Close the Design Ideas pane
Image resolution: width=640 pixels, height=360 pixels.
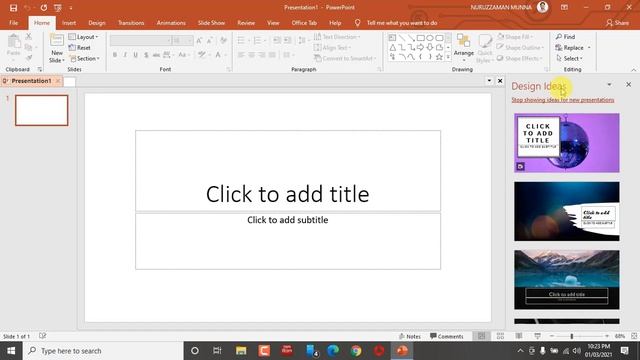629,84
